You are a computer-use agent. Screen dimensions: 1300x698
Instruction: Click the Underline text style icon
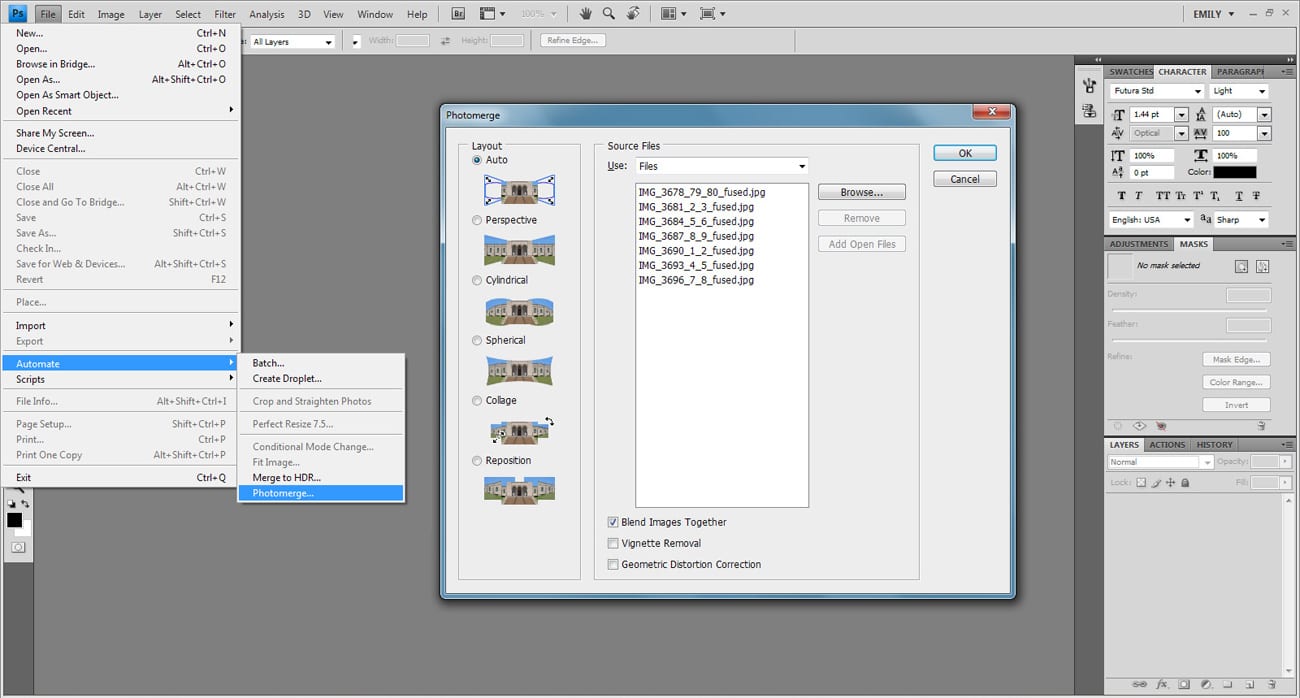[1237, 196]
